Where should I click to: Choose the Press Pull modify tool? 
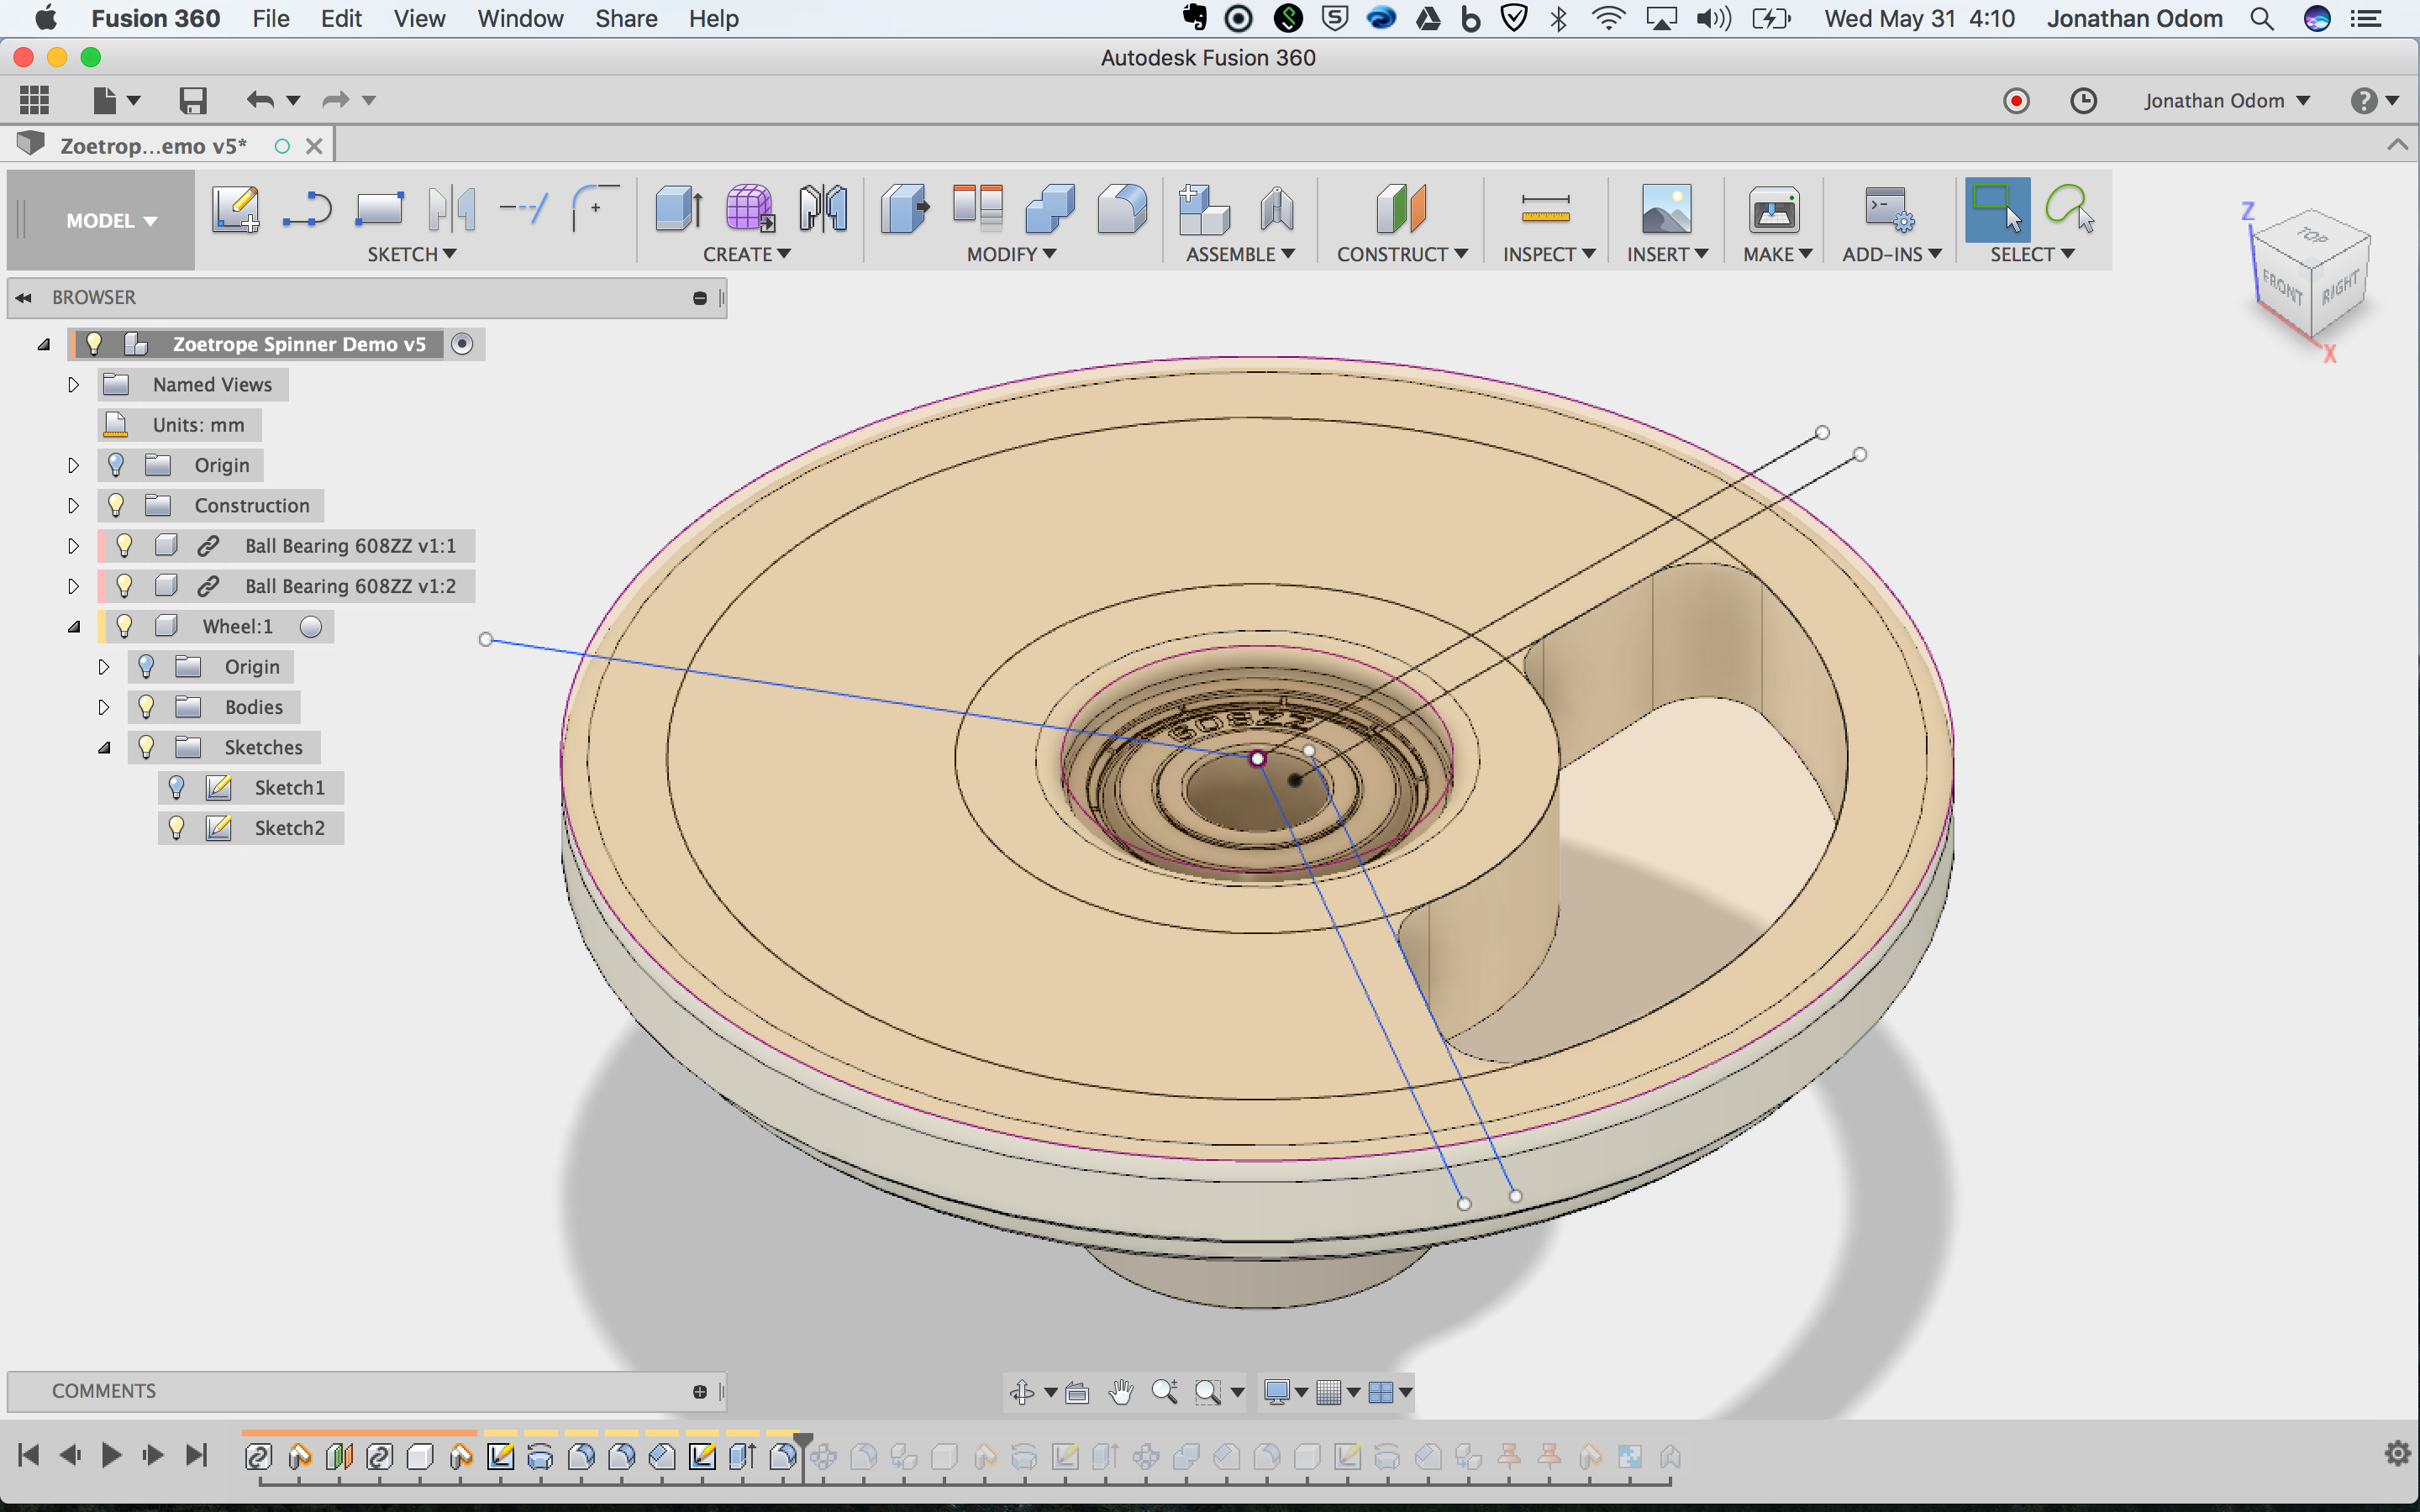pos(904,209)
